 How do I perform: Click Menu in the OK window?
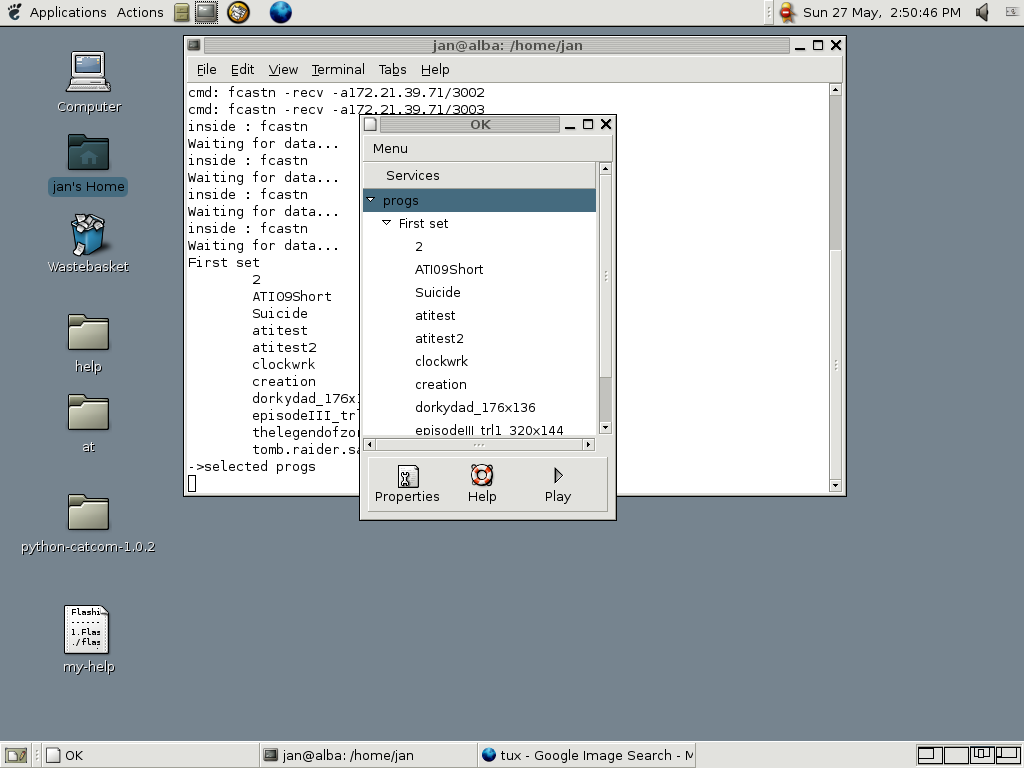[390, 148]
